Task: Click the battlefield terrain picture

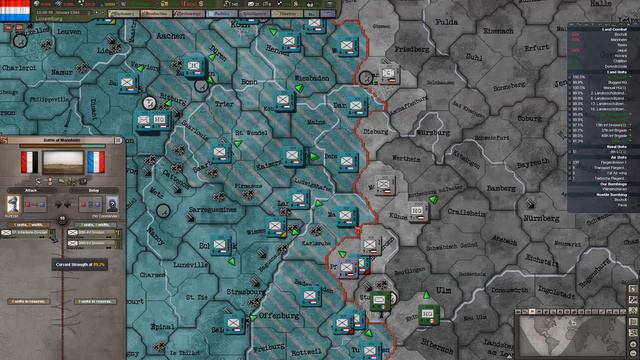Action: coord(63,162)
